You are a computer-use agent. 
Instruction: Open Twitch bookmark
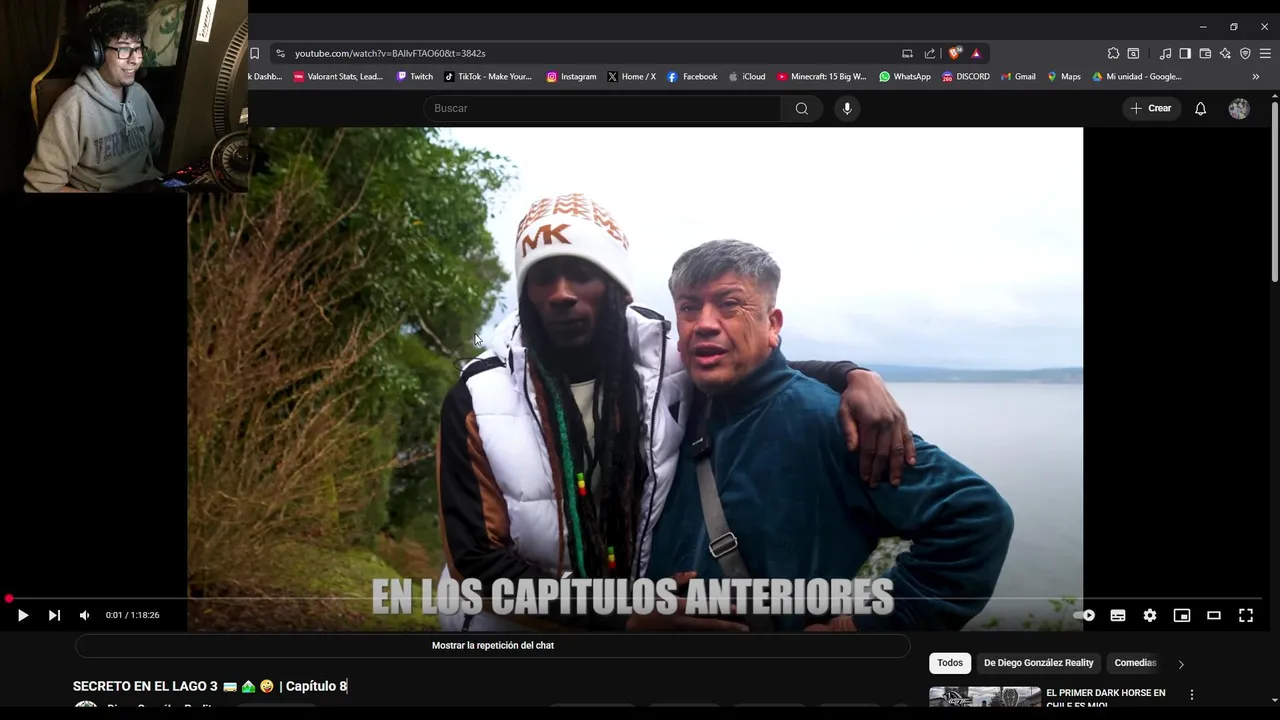pyautogui.click(x=415, y=77)
